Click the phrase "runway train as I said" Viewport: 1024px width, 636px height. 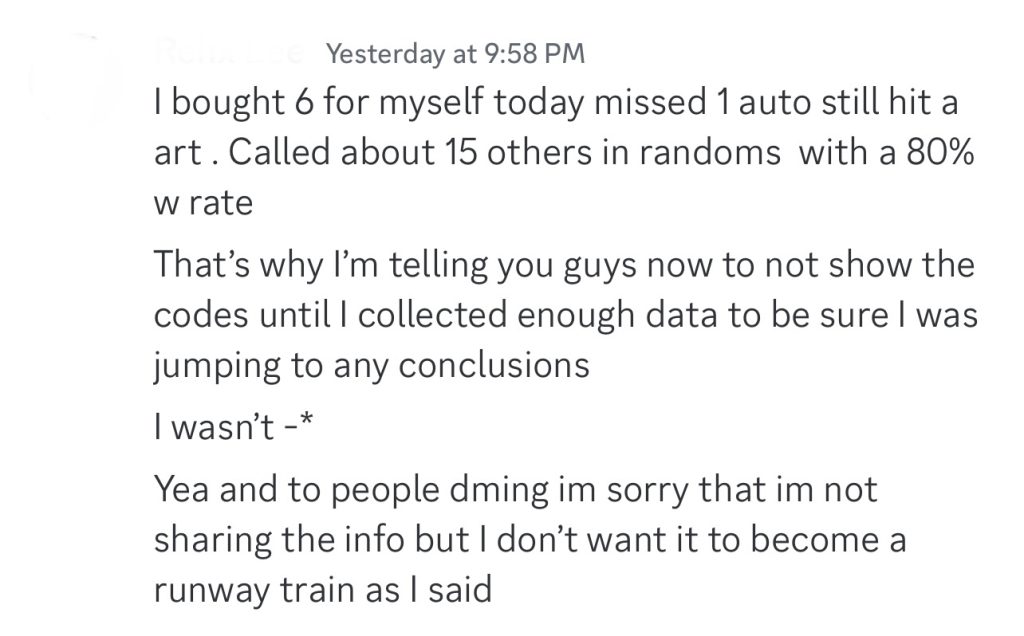(x=323, y=589)
